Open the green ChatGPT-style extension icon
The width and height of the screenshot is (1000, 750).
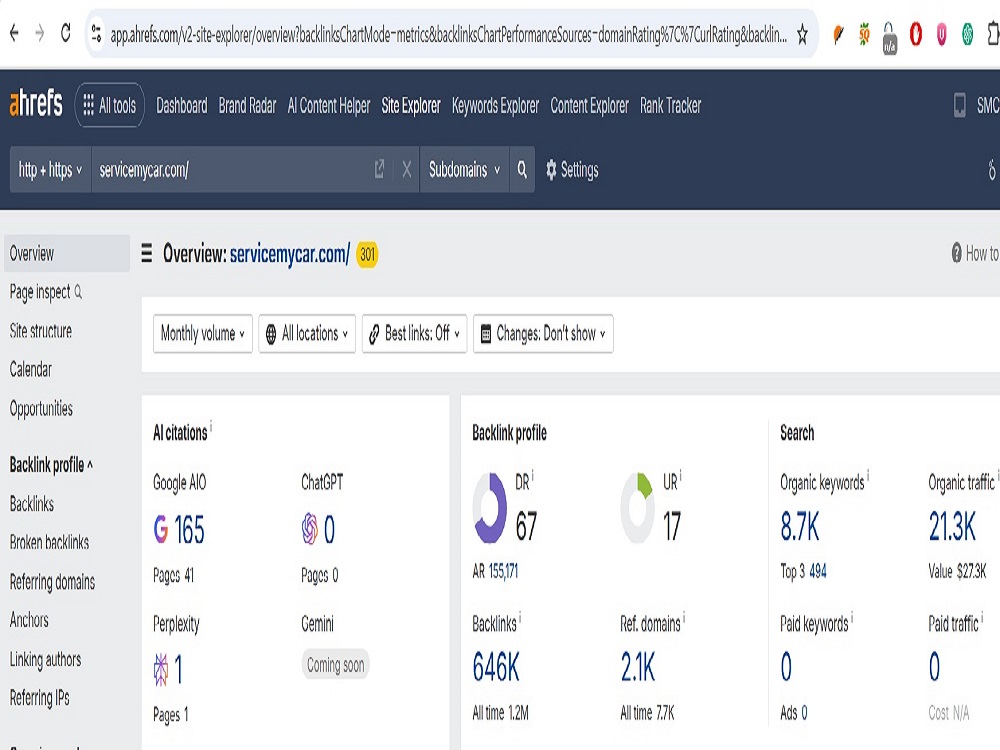point(967,34)
